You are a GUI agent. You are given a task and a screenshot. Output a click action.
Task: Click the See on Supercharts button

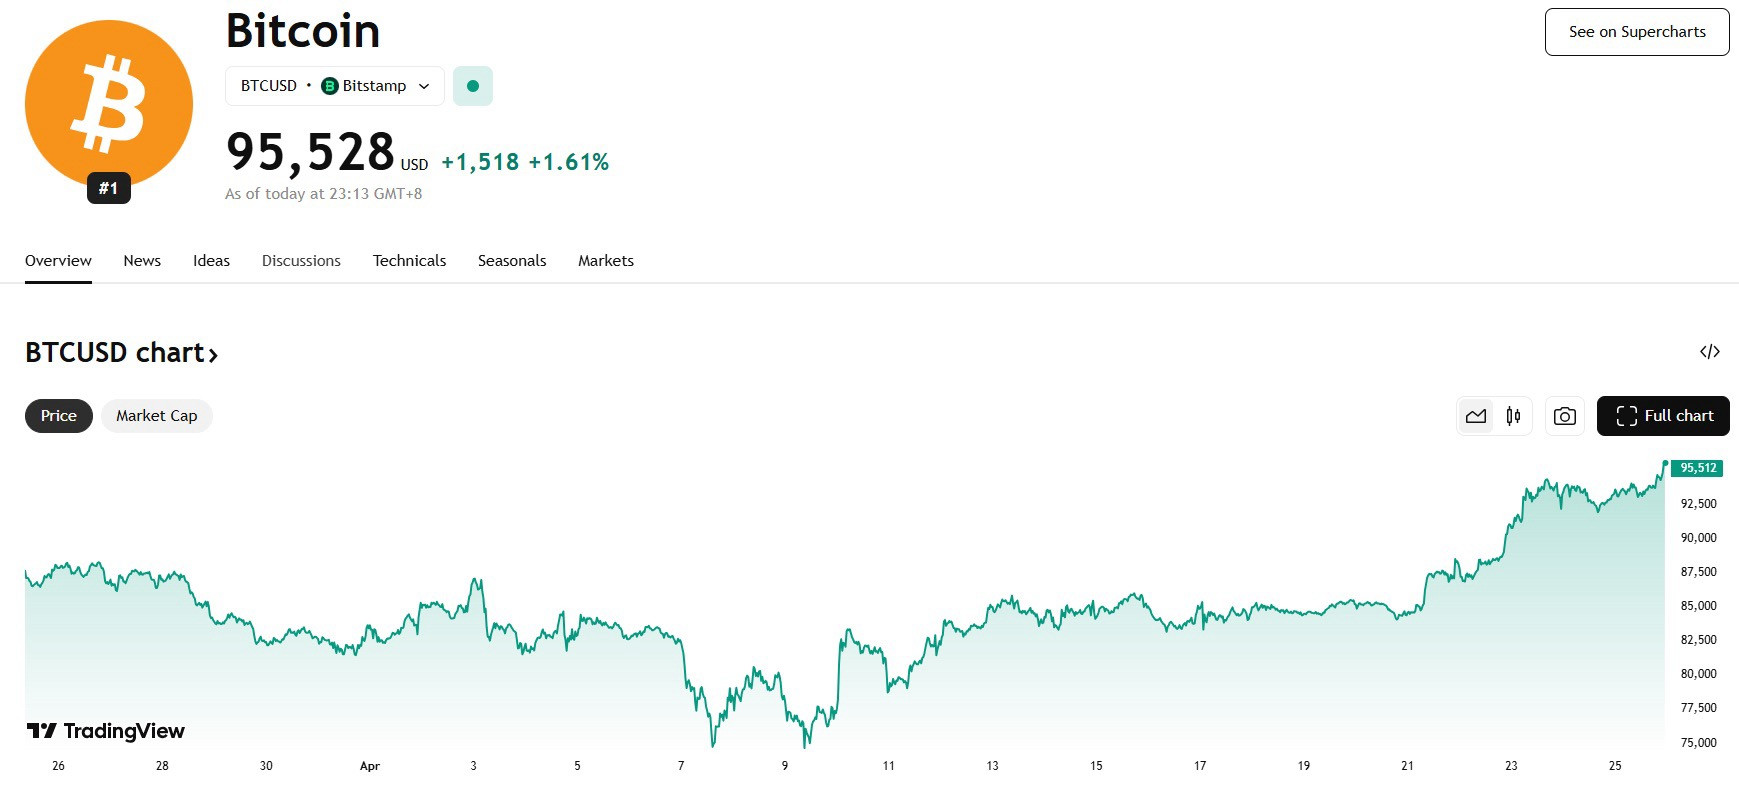click(1637, 32)
